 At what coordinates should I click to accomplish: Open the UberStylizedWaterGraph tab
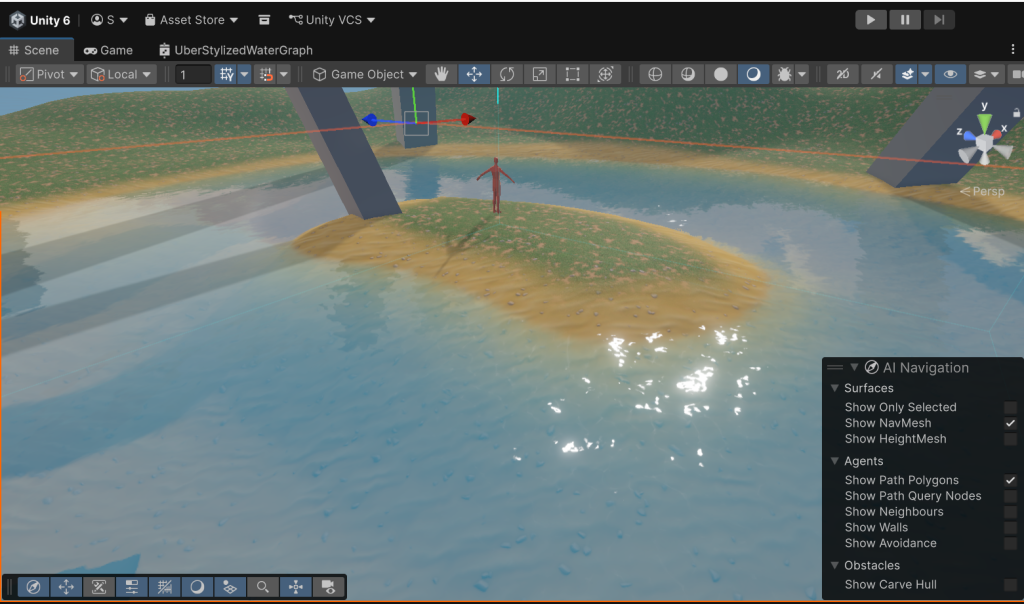click(235, 50)
